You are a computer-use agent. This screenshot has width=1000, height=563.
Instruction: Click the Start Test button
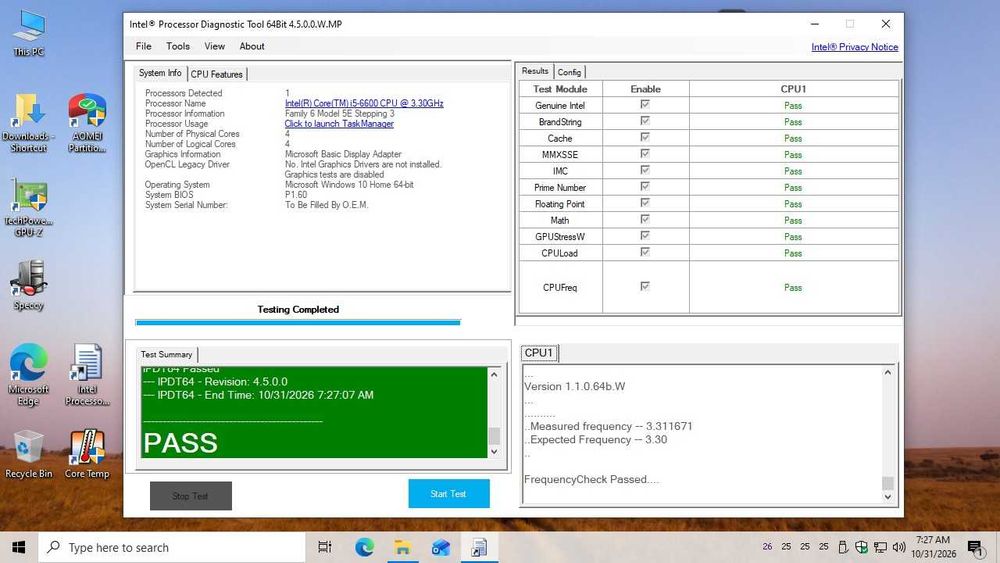click(449, 494)
